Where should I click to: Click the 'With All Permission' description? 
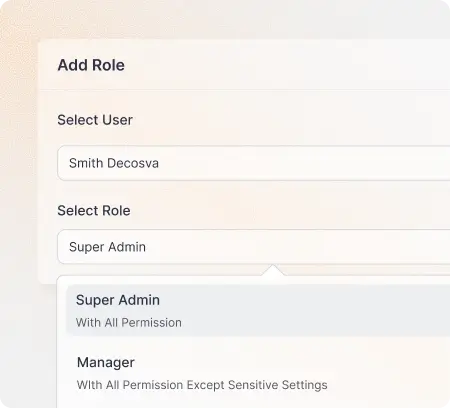(x=129, y=323)
